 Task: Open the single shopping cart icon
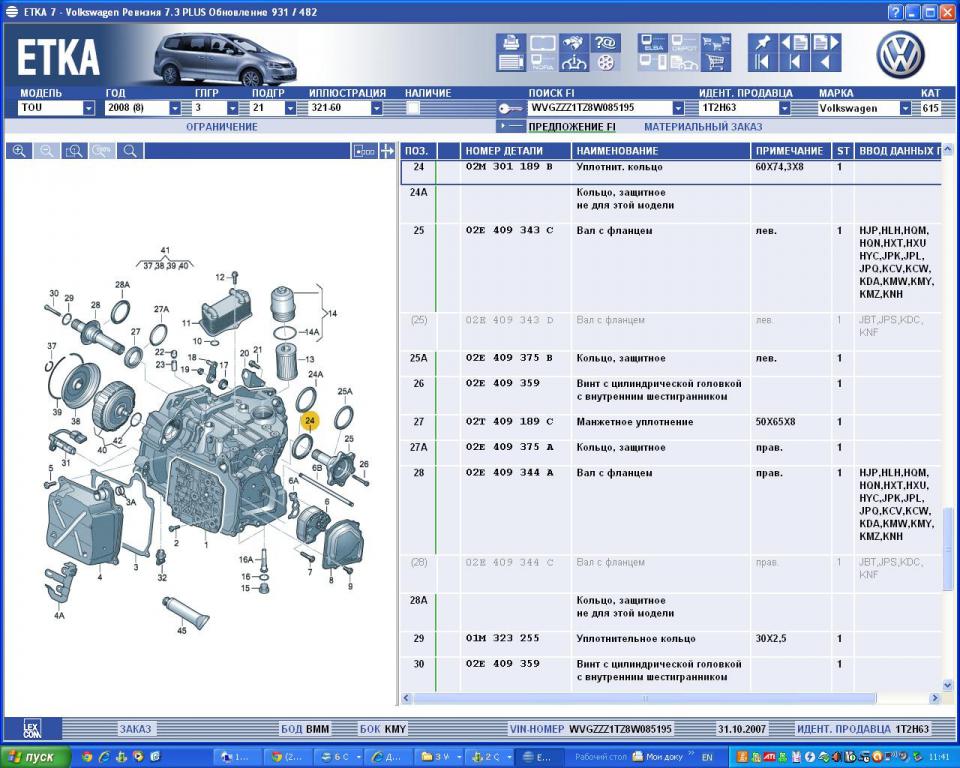click(x=715, y=62)
